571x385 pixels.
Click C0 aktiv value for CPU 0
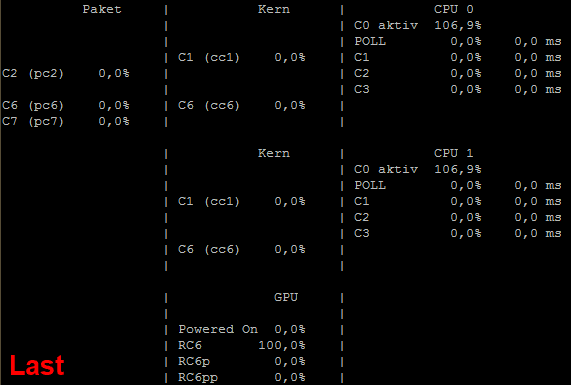click(458, 25)
